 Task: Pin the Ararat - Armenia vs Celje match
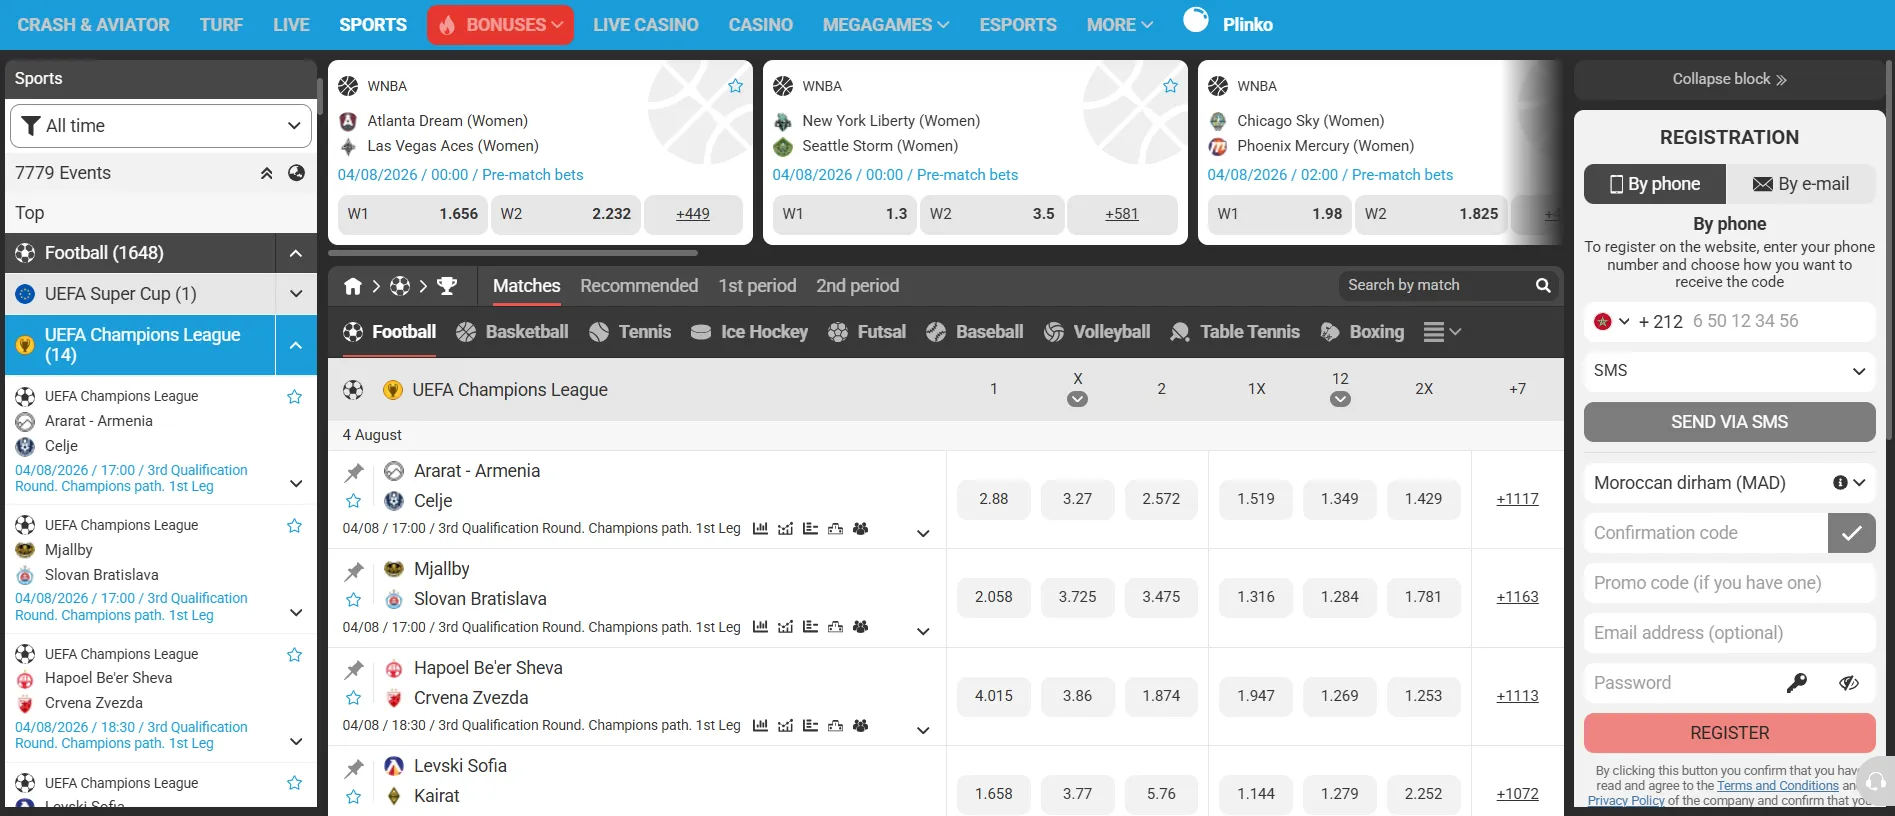(x=354, y=472)
